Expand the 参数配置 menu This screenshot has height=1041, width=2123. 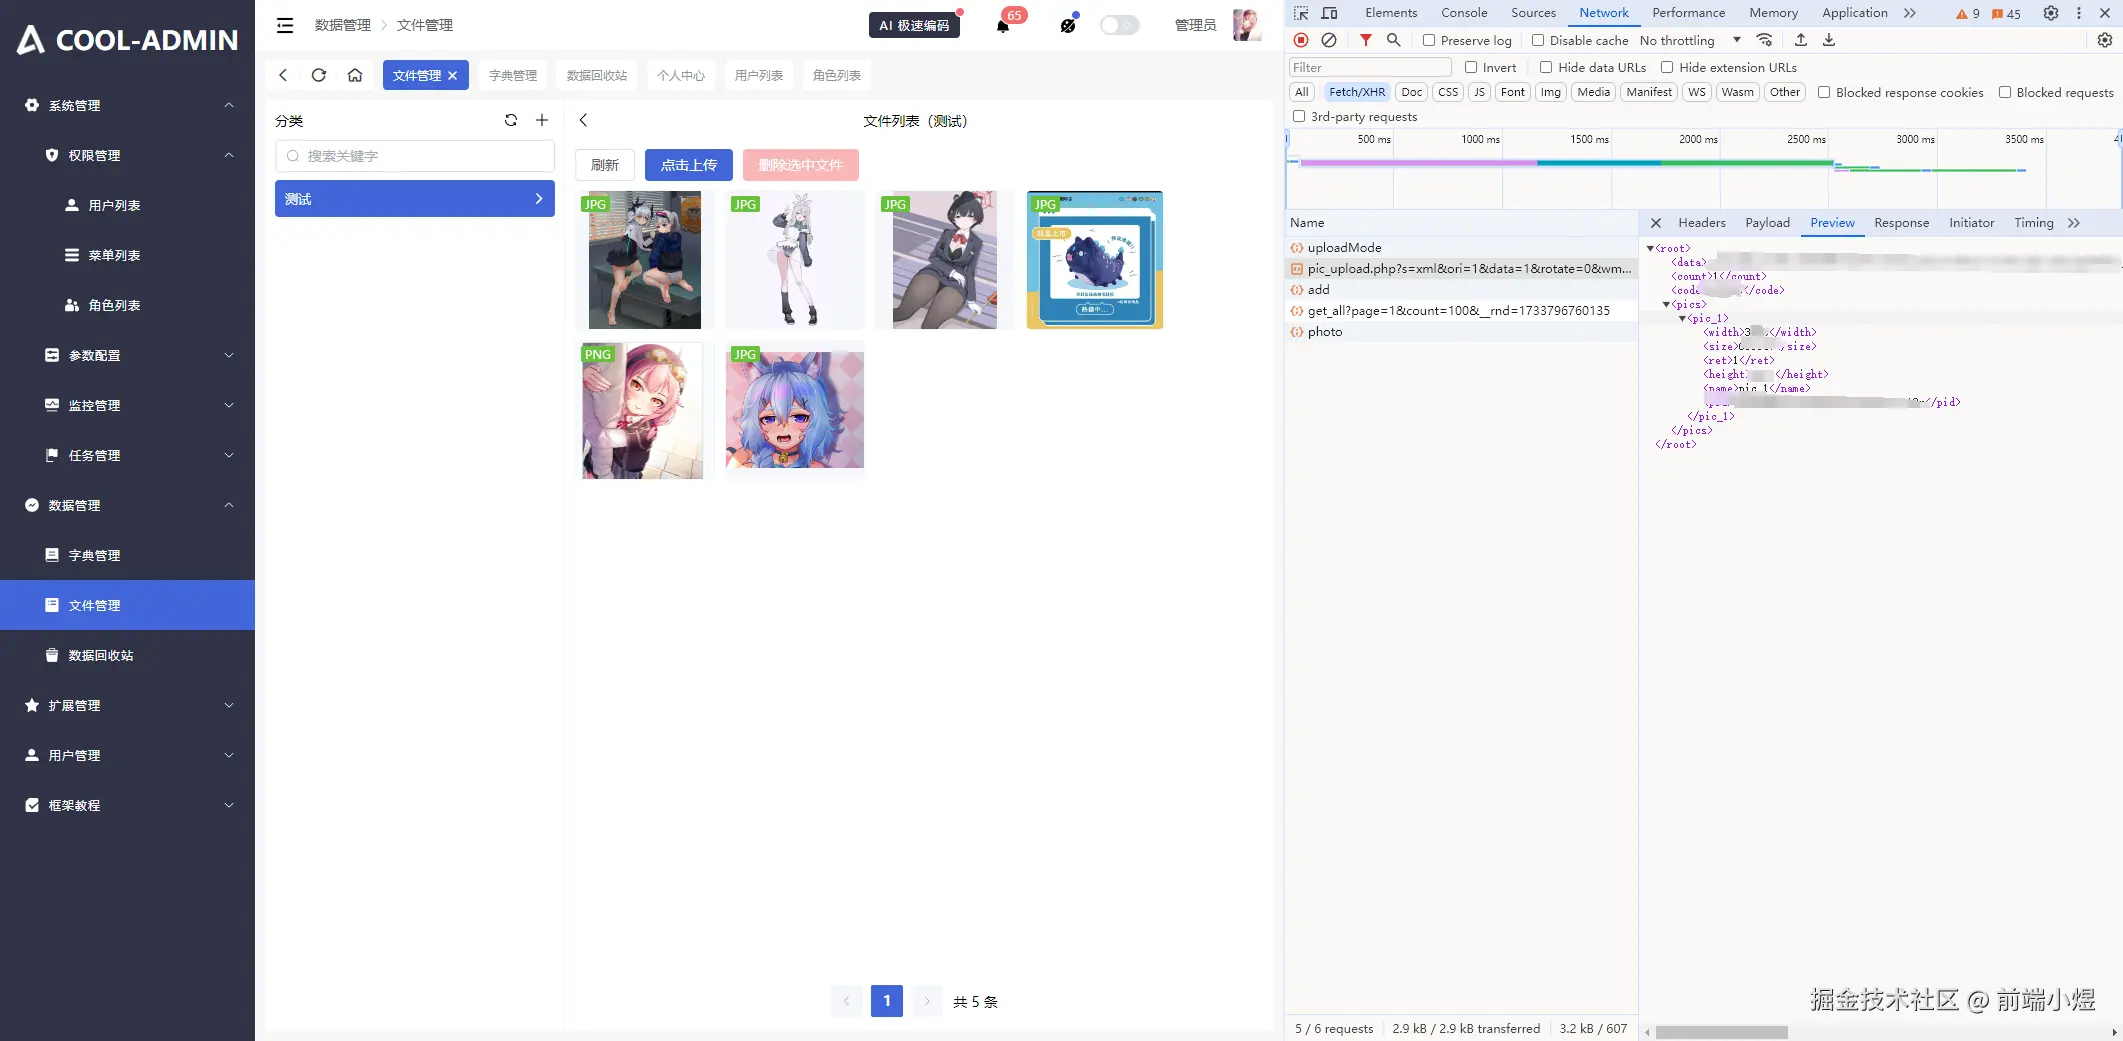pyautogui.click(x=128, y=355)
